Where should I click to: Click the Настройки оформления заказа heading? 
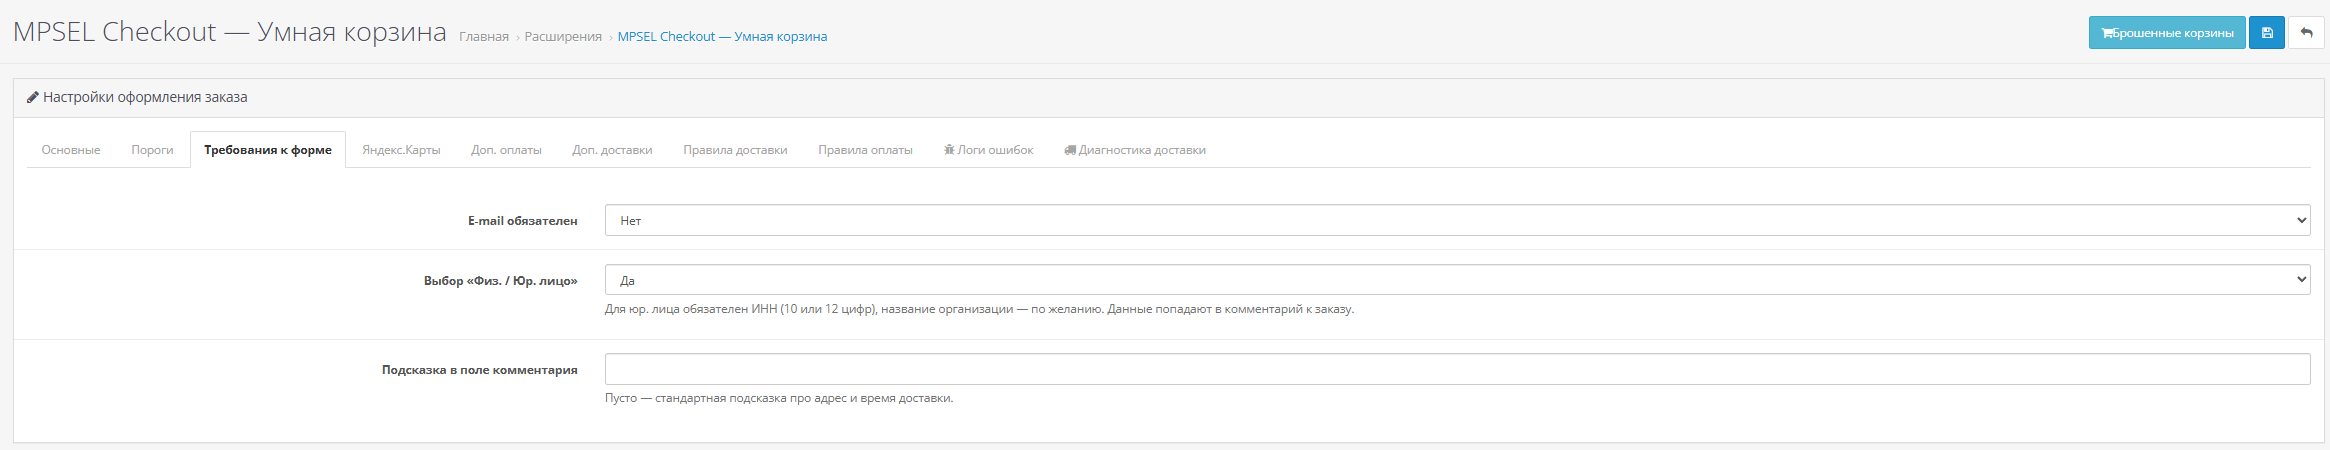point(145,97)
